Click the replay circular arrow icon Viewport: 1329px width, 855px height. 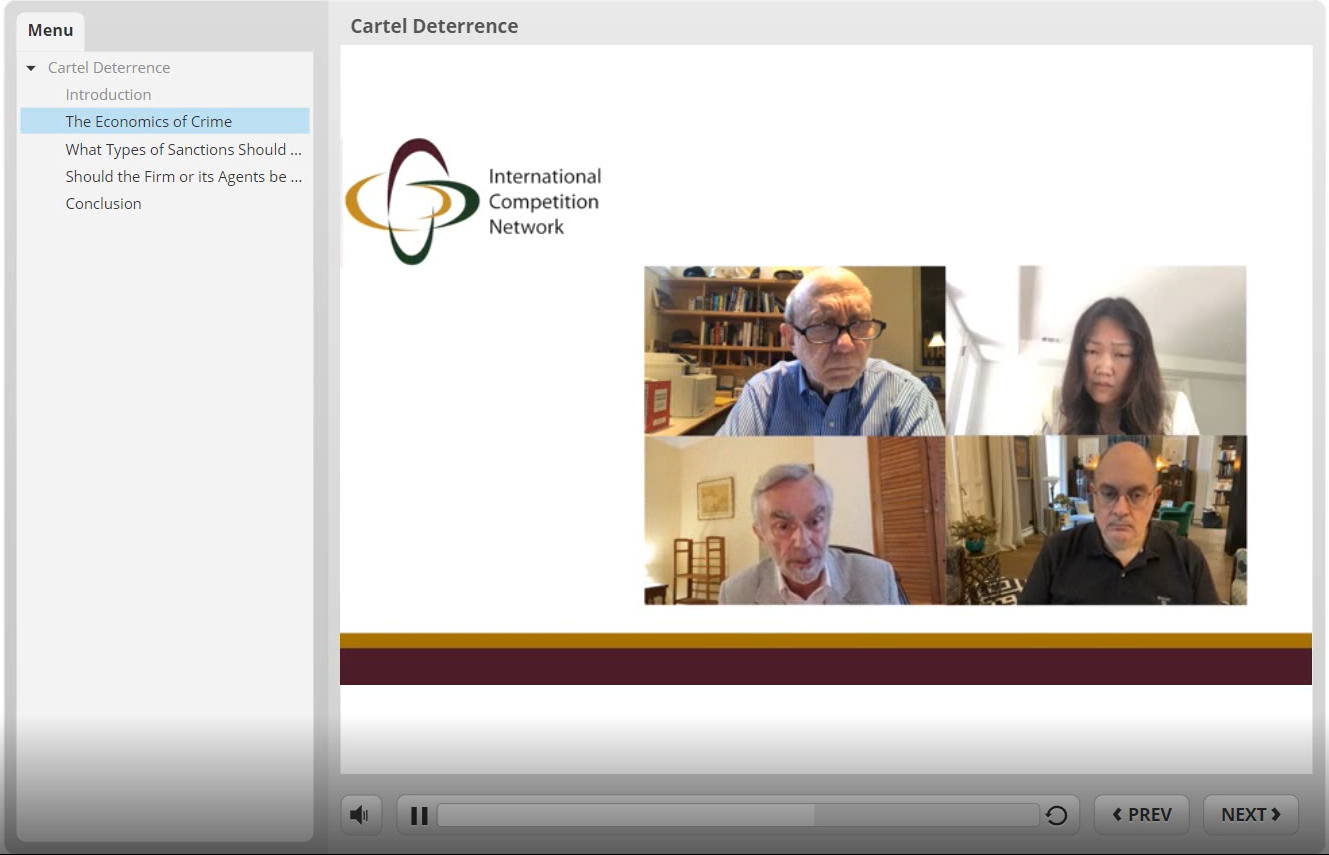click(1056, 816)
